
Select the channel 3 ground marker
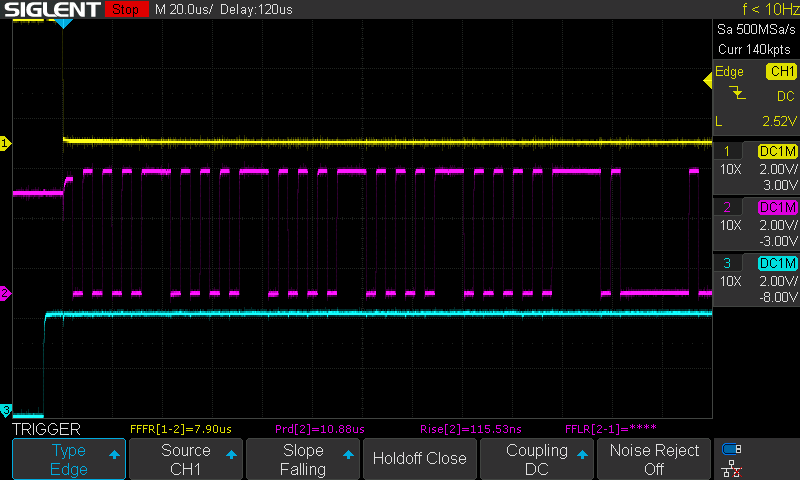[6, 410]
